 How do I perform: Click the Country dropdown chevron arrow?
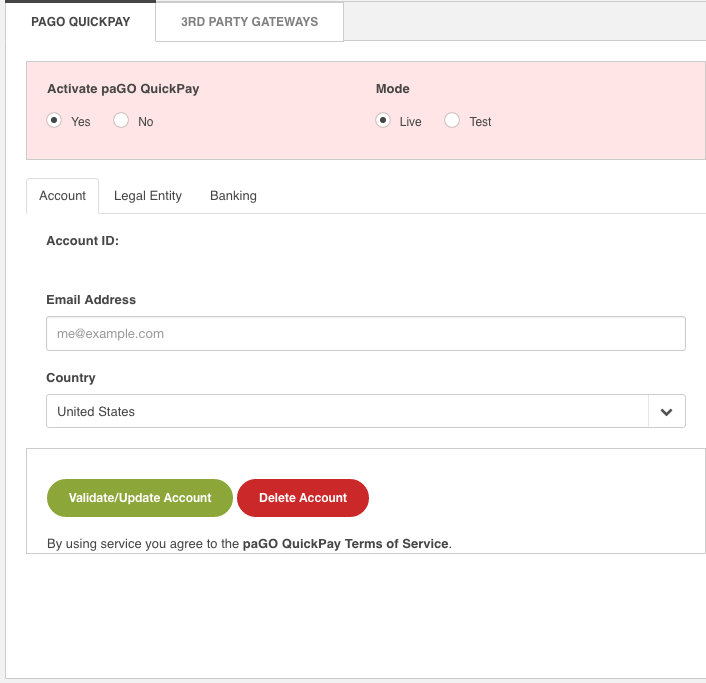[666, 412]
